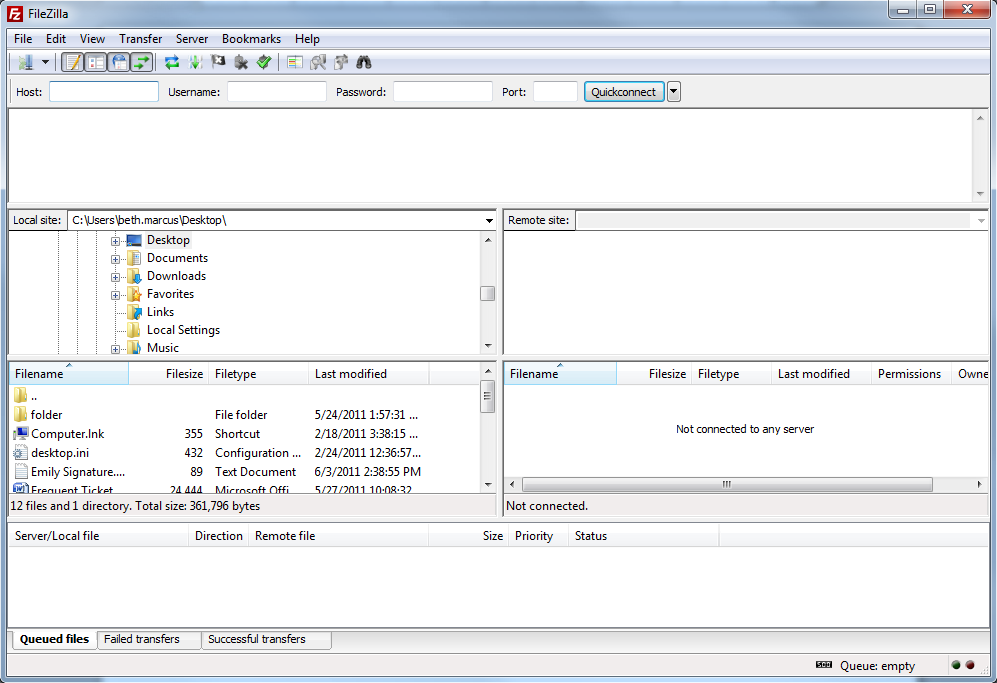Click the remote Permissions column header

[911, 374]
